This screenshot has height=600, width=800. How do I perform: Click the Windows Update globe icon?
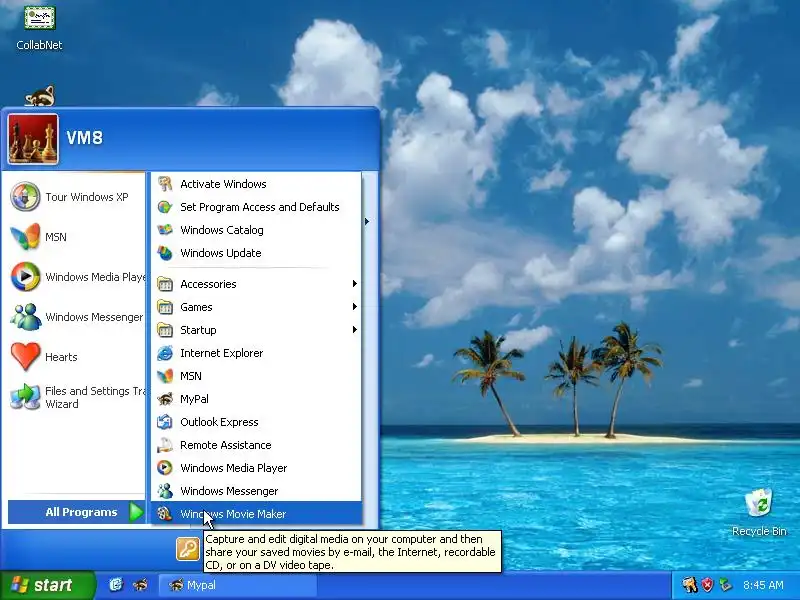165,253
